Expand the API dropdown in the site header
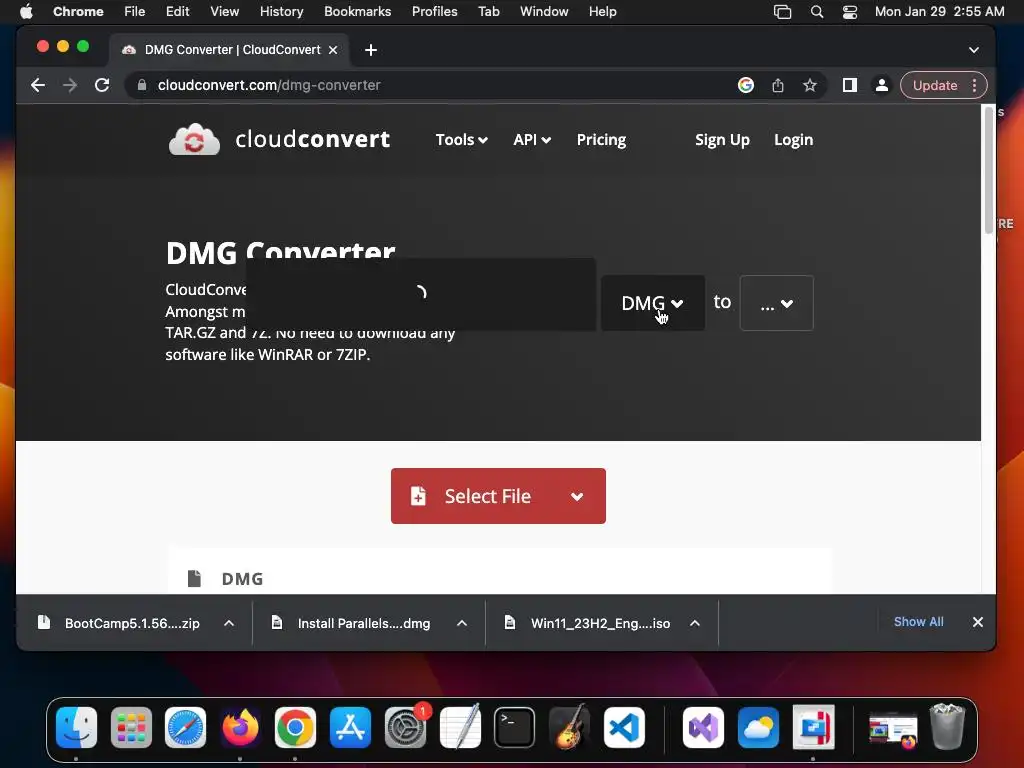 click(x=532, y=140)
